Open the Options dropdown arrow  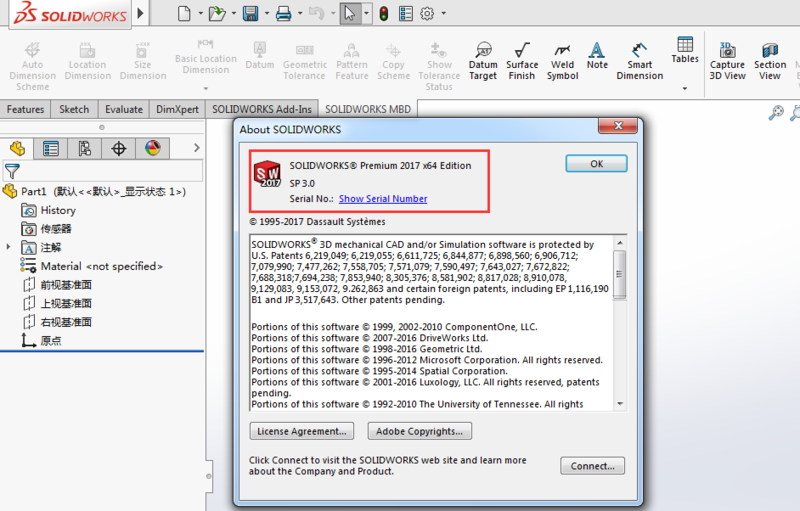[443, 13]
